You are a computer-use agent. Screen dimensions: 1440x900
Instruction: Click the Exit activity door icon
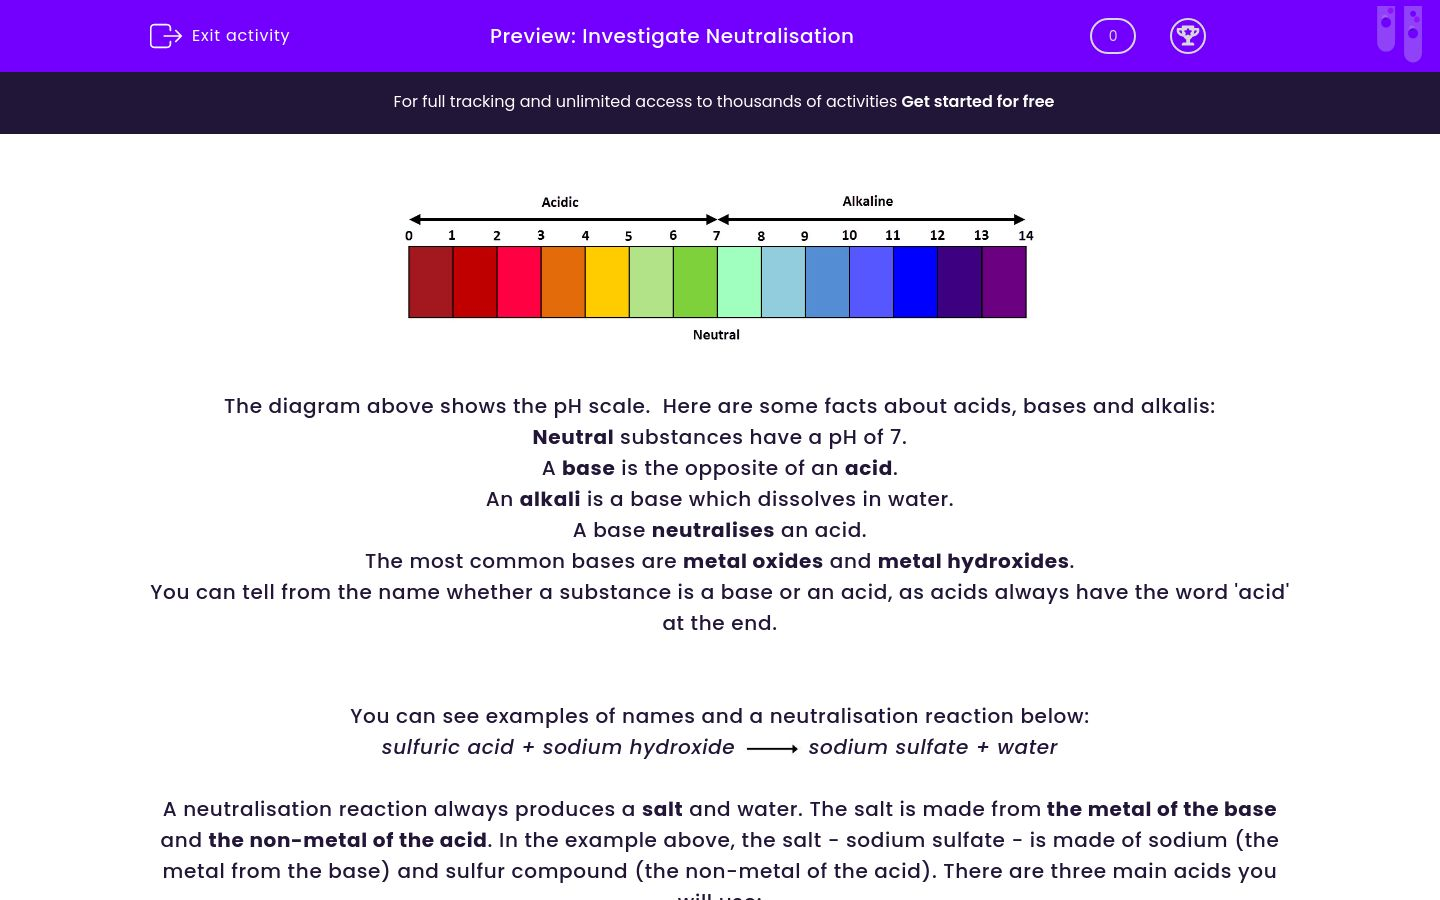(166, 36)
